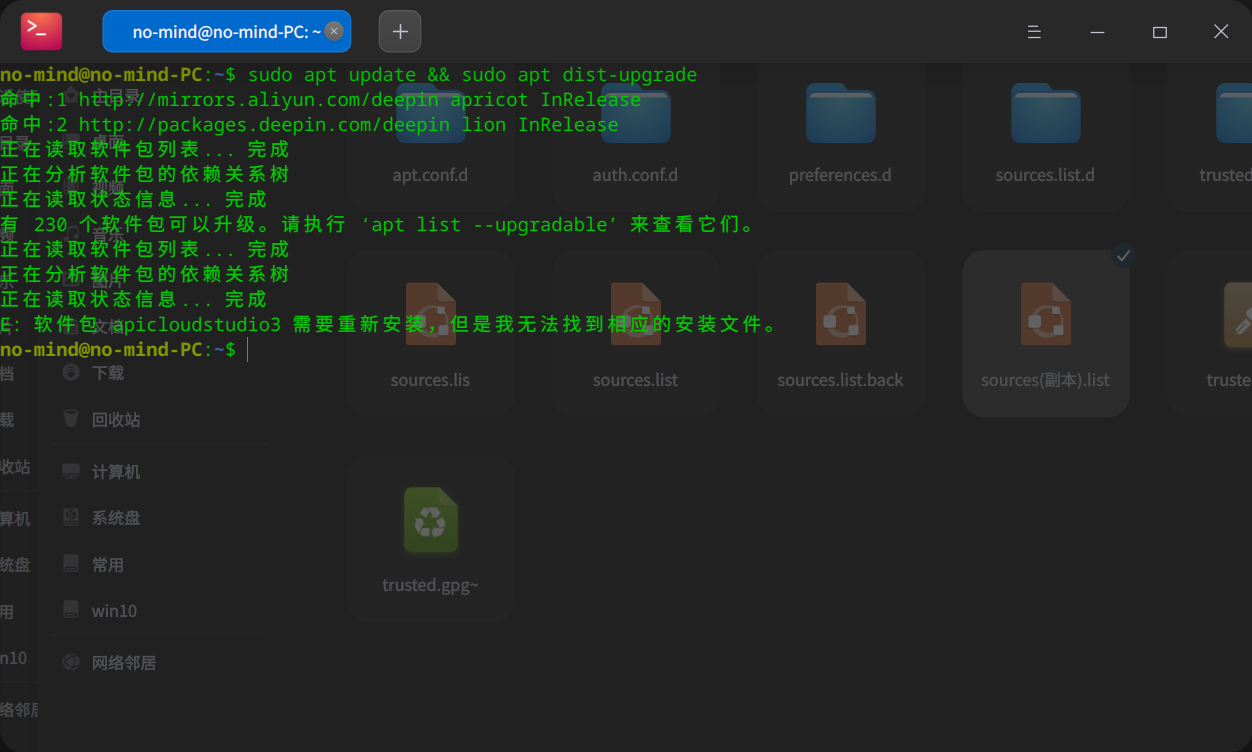Add a new terminal tab with plus button

(400, 31)
